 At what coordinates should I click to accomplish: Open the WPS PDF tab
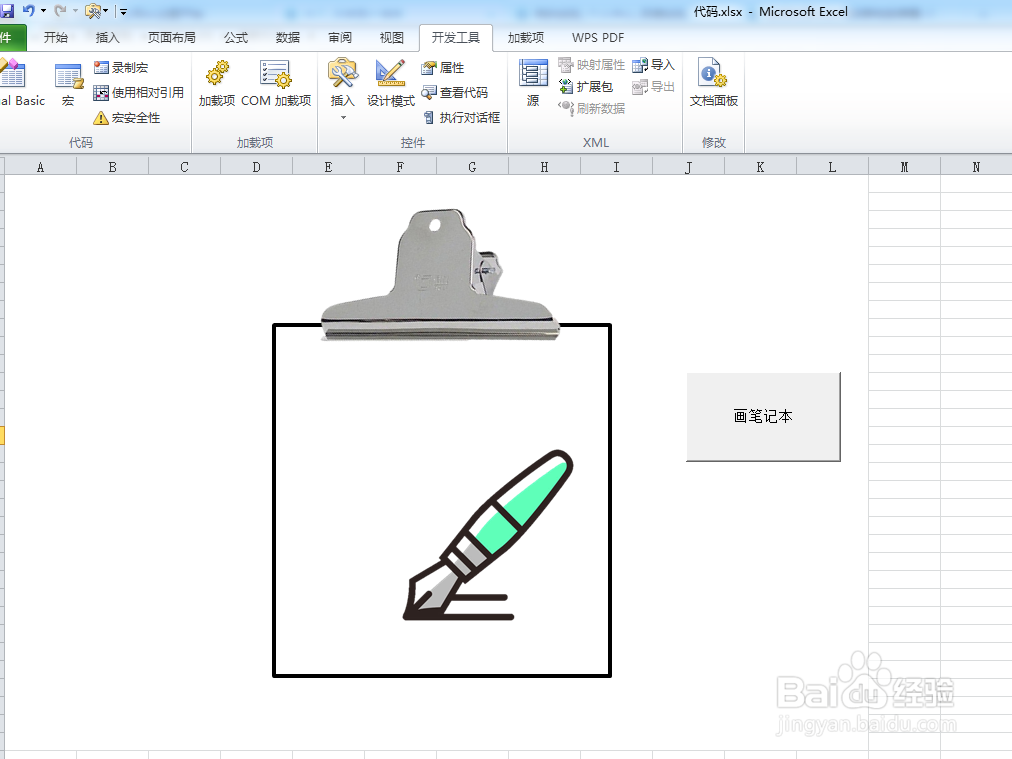[597, 38]
